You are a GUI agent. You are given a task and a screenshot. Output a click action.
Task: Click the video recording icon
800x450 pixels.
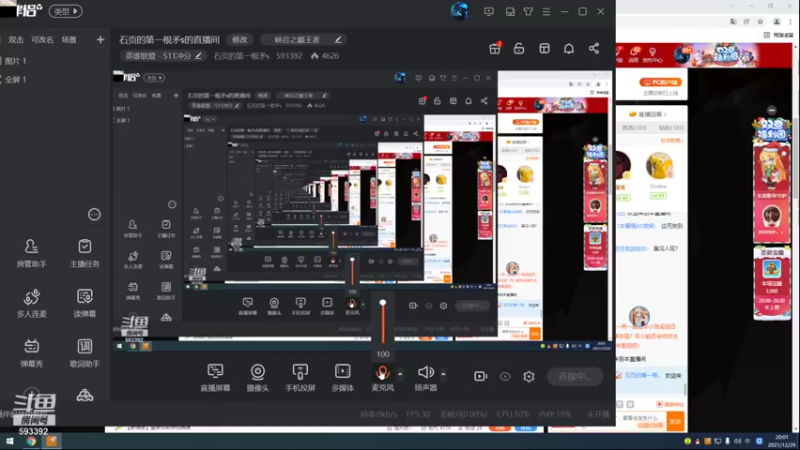[x=480, y=377]
